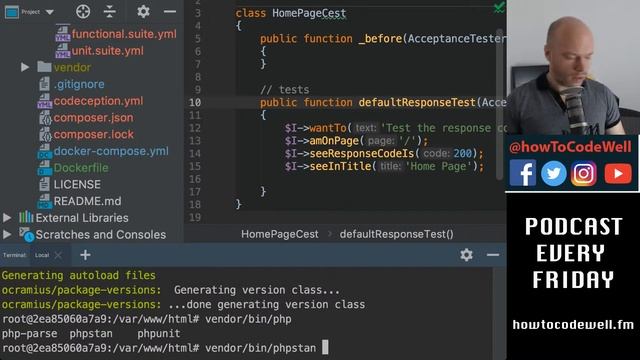Click Scratches and Consoles icon
The height and width of the screenshot is (360, 640).
coord(27,234)
